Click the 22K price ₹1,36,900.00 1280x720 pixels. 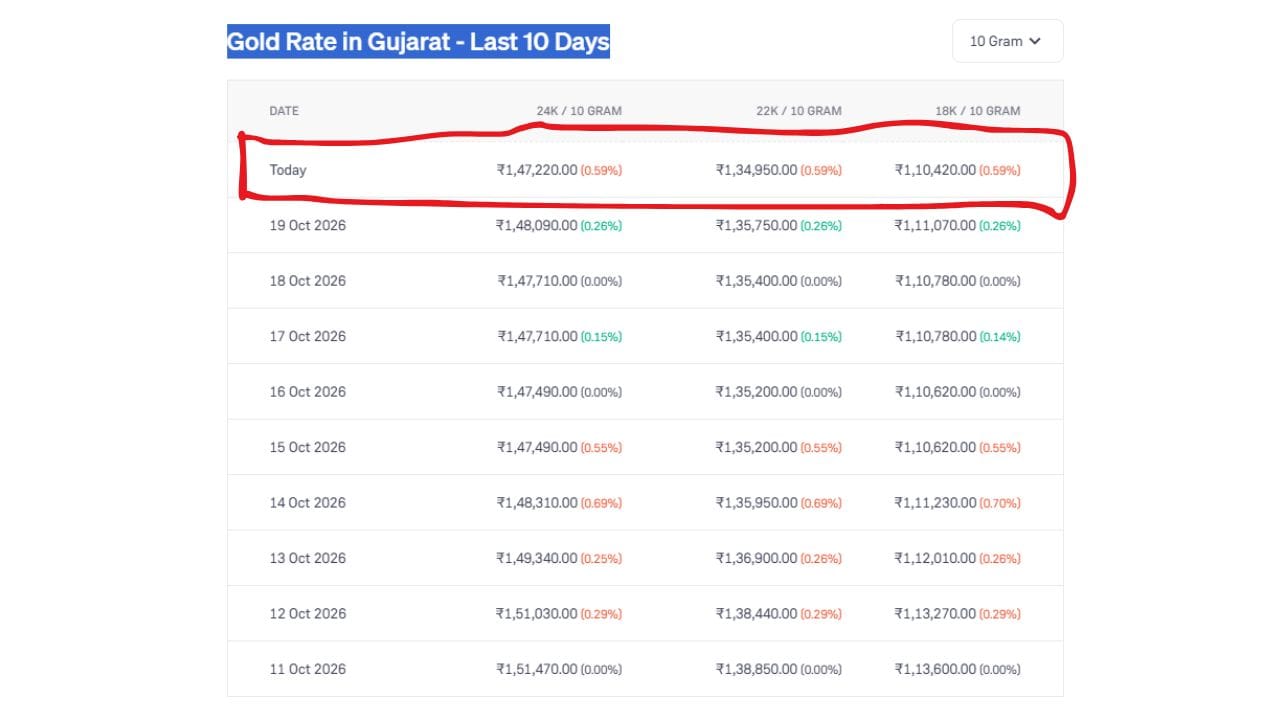point(757,558)
